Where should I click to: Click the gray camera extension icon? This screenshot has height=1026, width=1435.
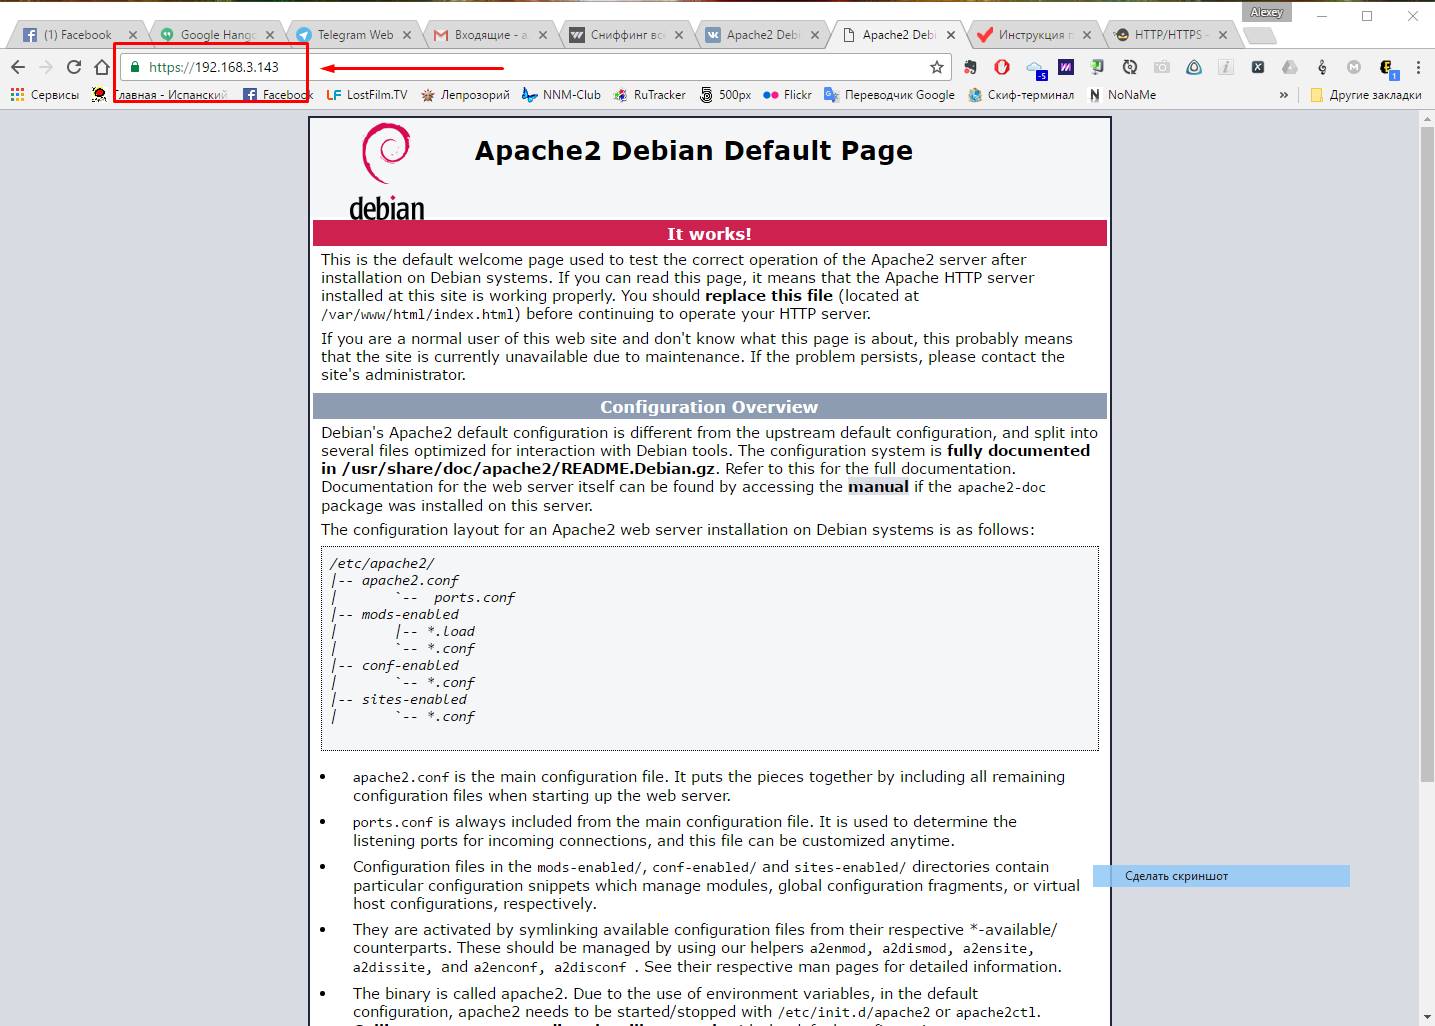click(1162, 67)
